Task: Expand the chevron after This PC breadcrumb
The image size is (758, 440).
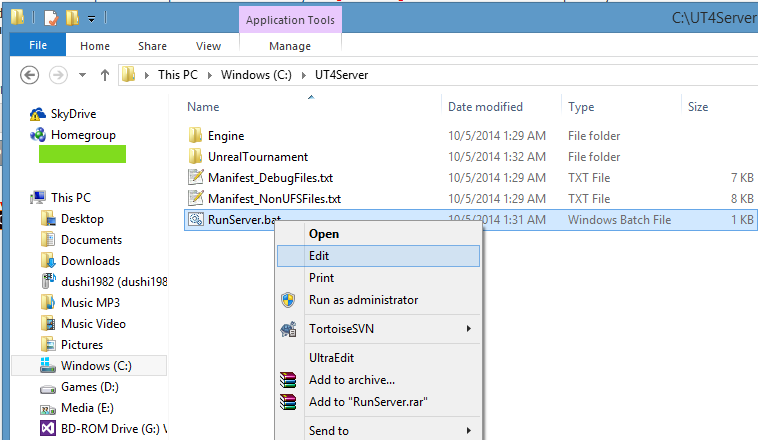Action: point(210,75)
